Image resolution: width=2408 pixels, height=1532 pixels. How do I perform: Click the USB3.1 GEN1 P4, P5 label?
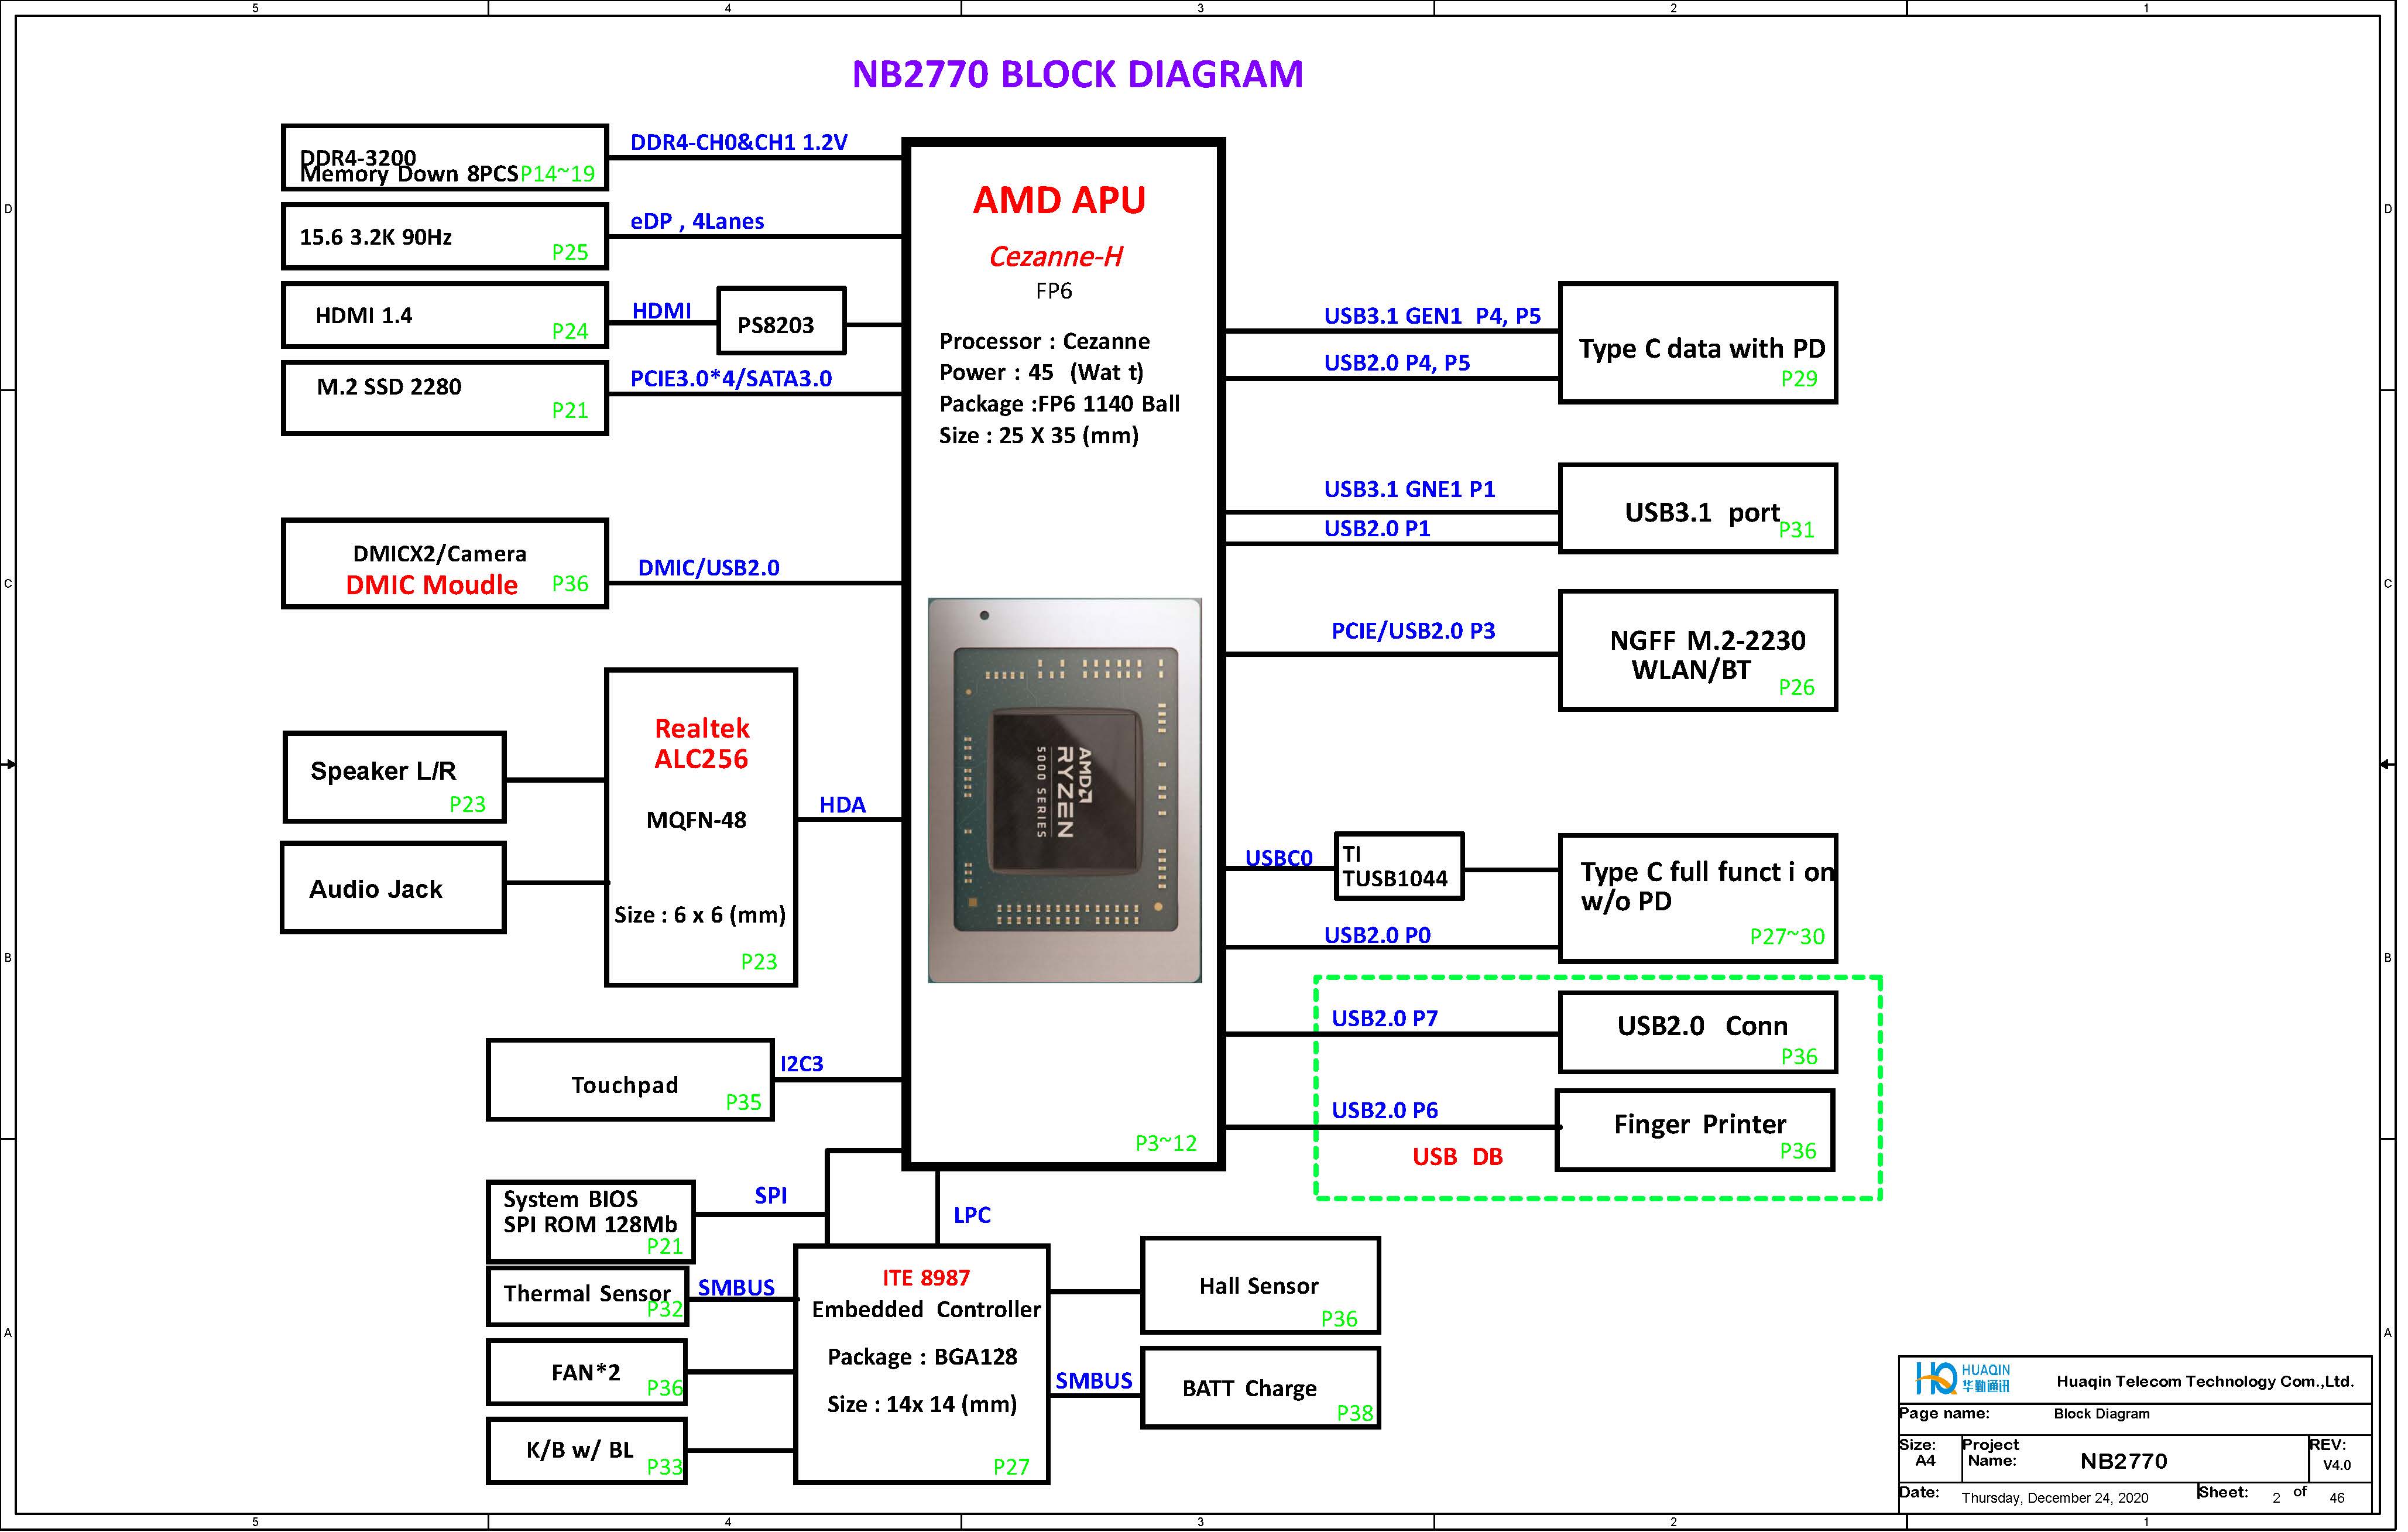(1432, 316)
